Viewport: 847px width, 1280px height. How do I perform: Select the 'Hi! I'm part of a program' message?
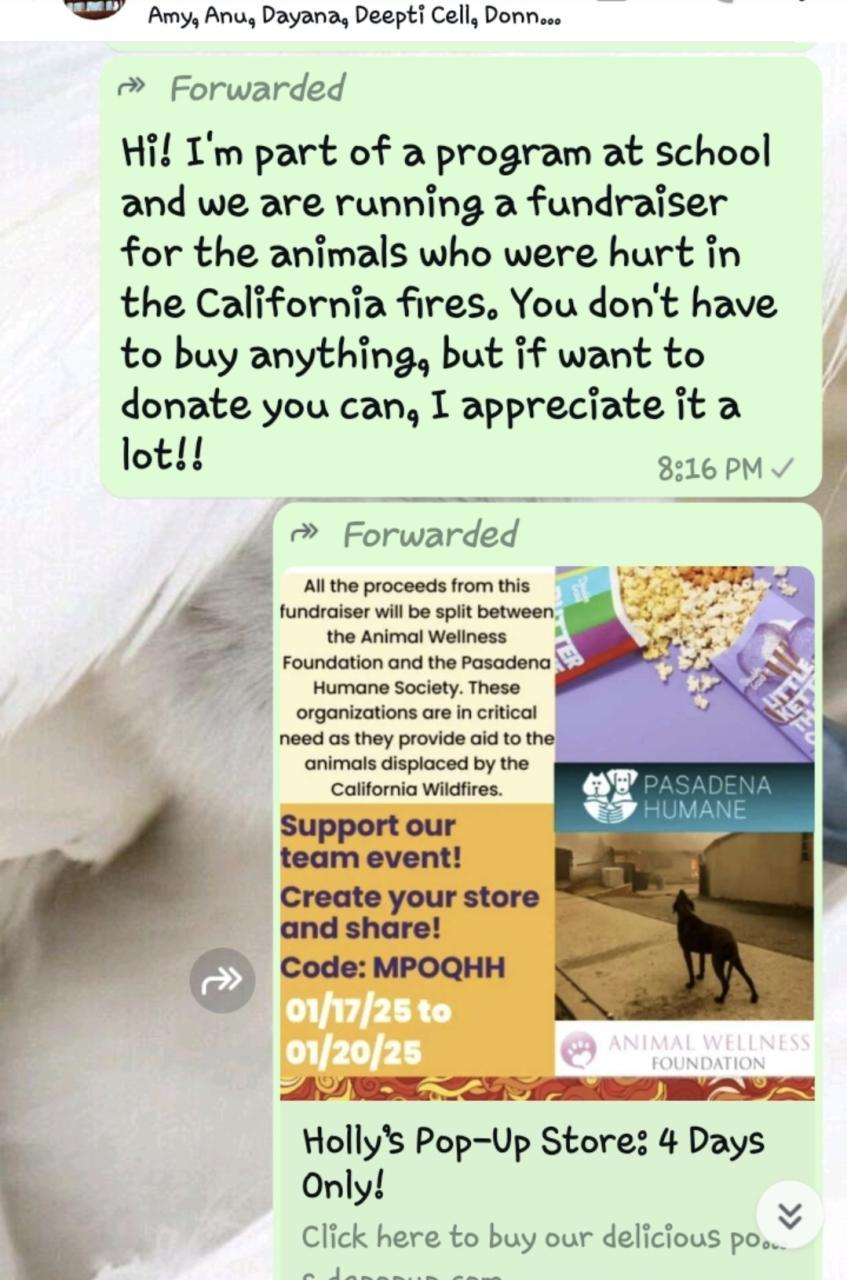coord(449,304)
